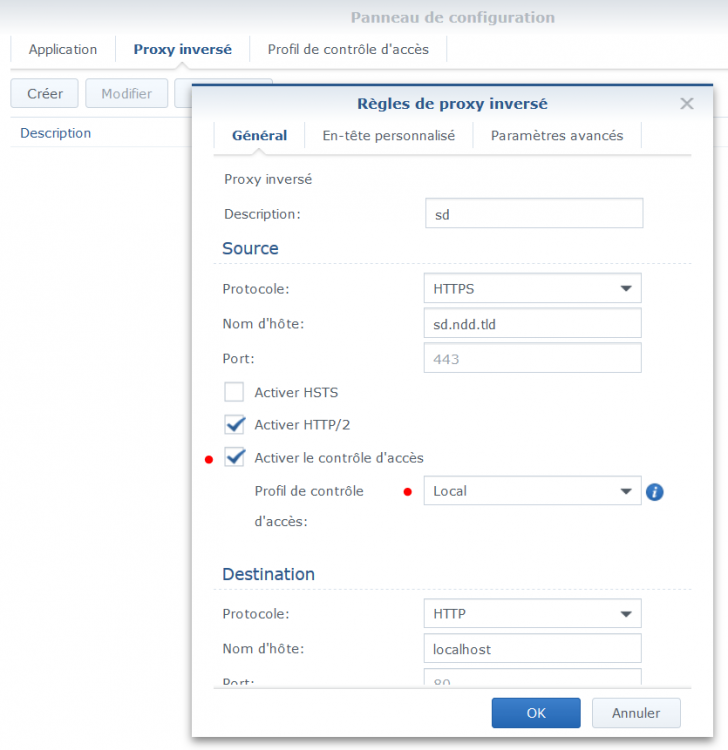This screenshot has width=728, height=750.
Task: Go to the Application tab
Action: pos(63,49)
